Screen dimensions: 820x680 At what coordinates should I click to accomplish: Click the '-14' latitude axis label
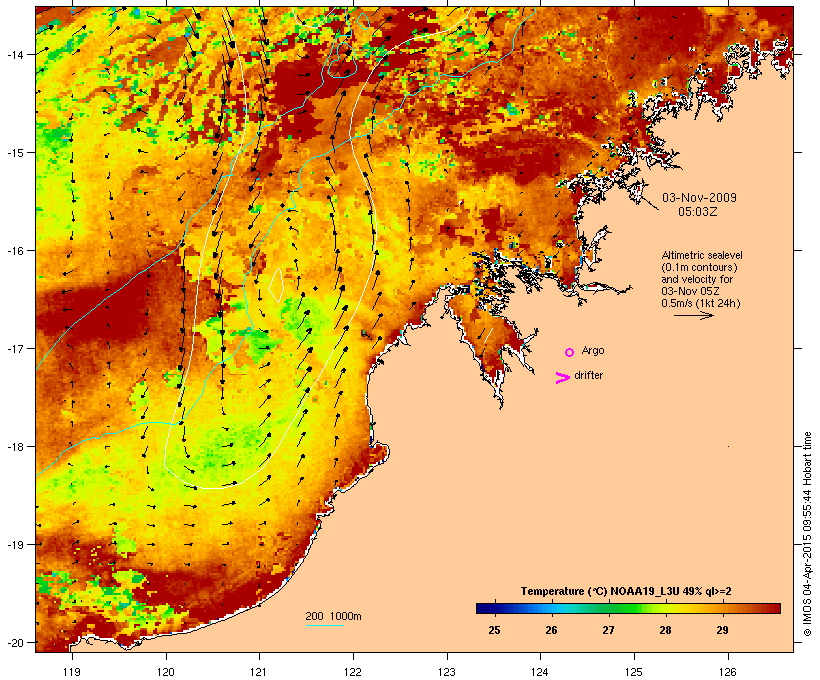[15, 55]
